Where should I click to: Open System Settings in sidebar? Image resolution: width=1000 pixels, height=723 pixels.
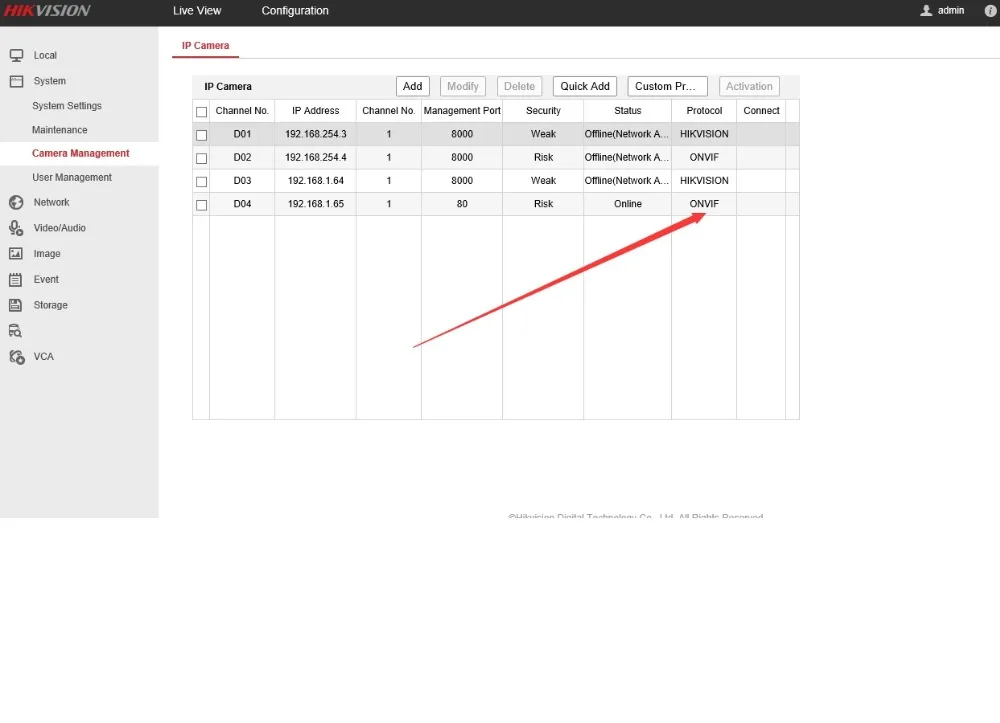(x=67, y=106)
